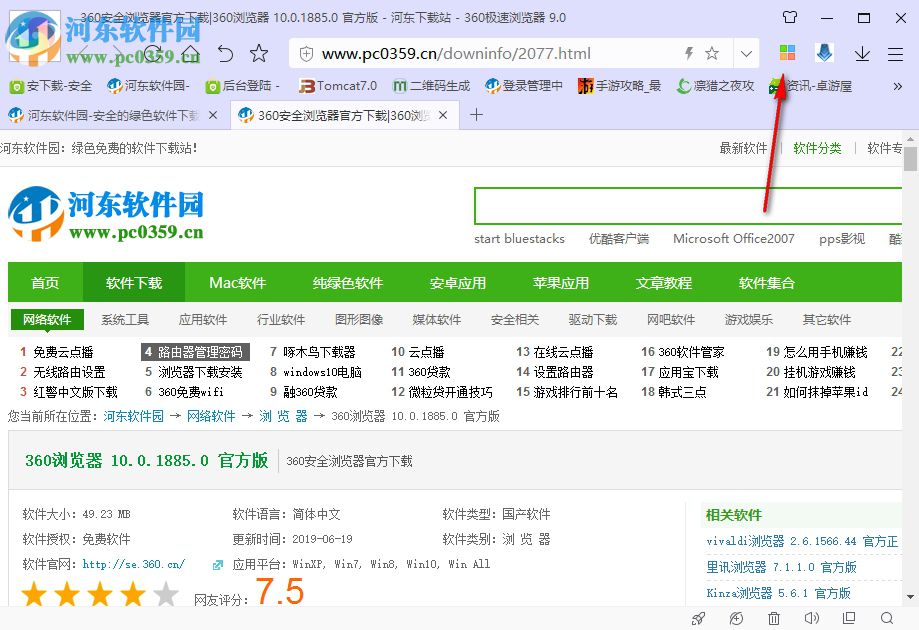Select the 软件下载 navigation tab

pyautogui.click(x=134, y=282)
